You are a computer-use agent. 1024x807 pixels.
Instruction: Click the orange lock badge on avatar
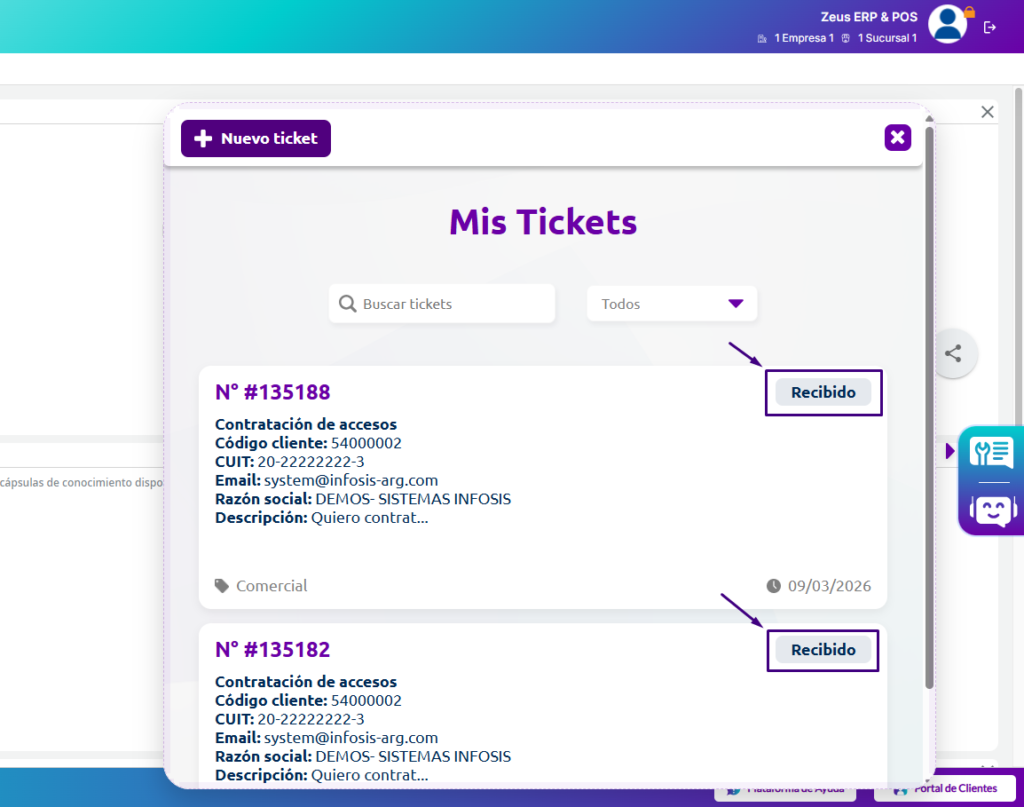969,12
